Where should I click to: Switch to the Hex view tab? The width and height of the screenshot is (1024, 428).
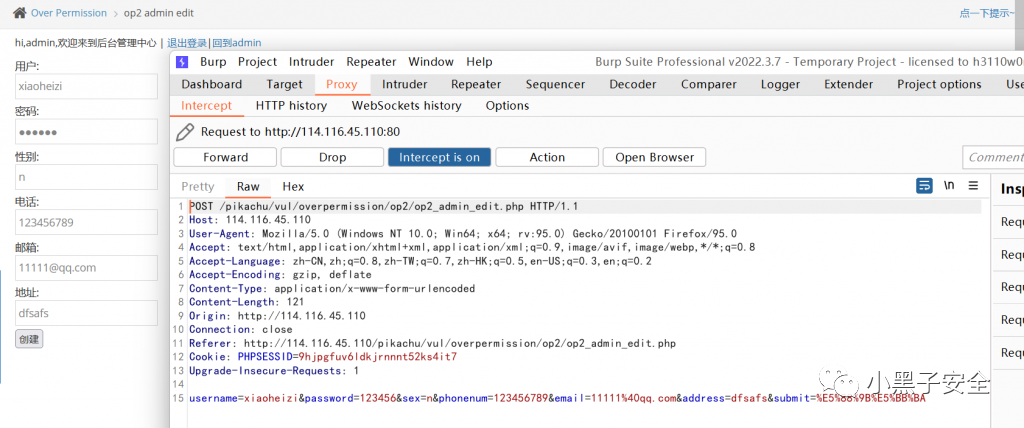tap(293, 187)
